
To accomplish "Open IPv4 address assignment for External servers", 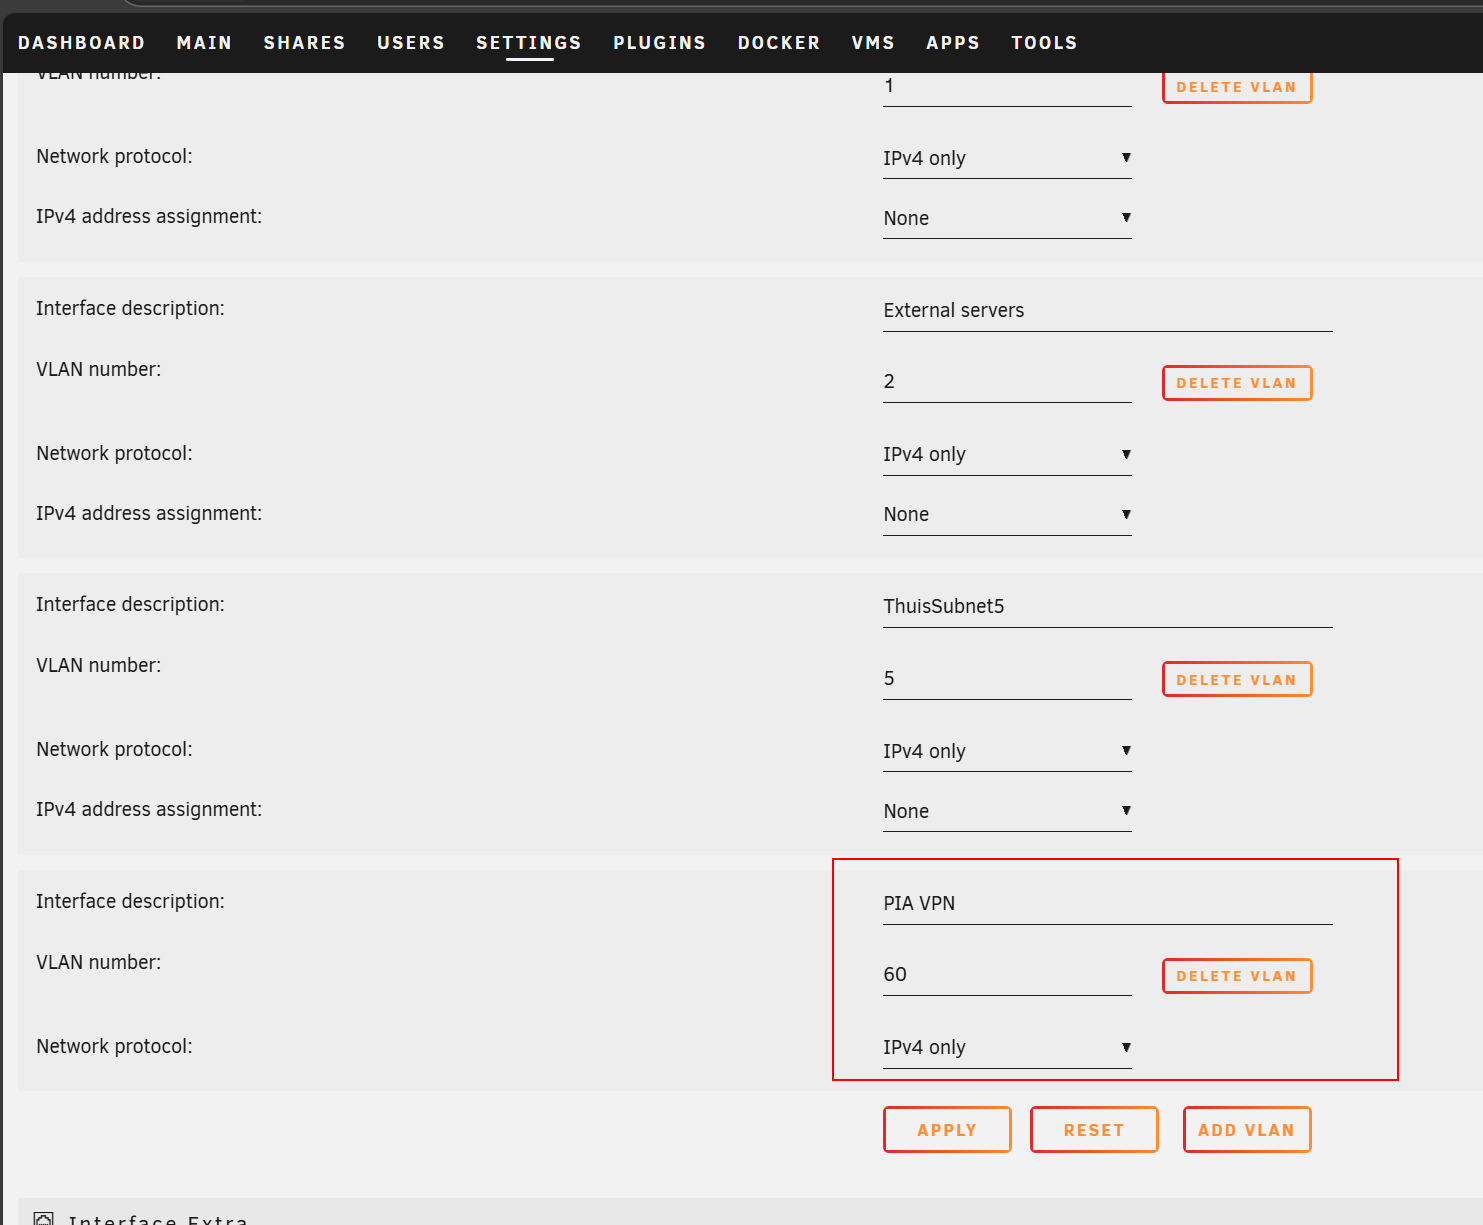I will click(1007, 514).
